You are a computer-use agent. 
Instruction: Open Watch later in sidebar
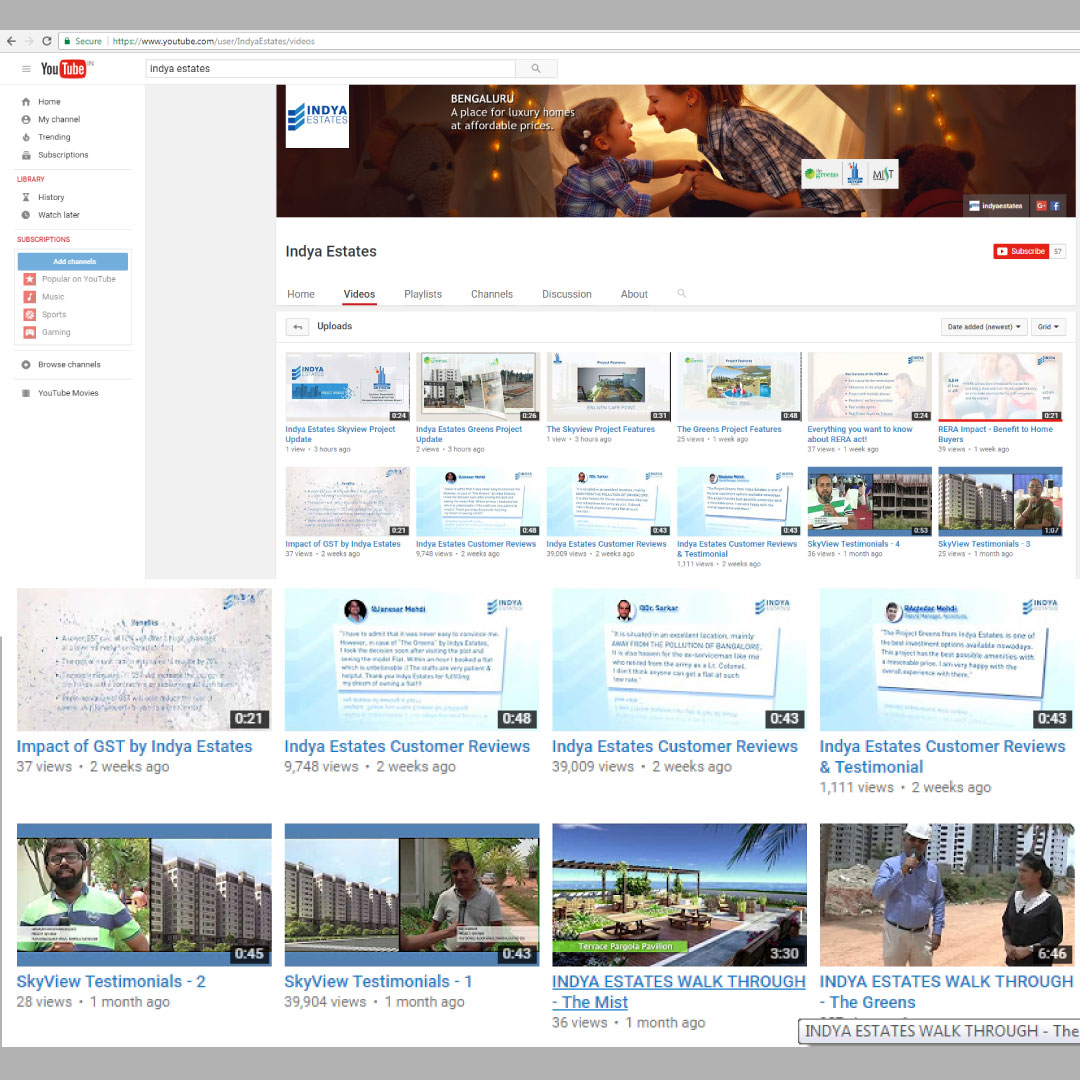[x=59, y=215]
